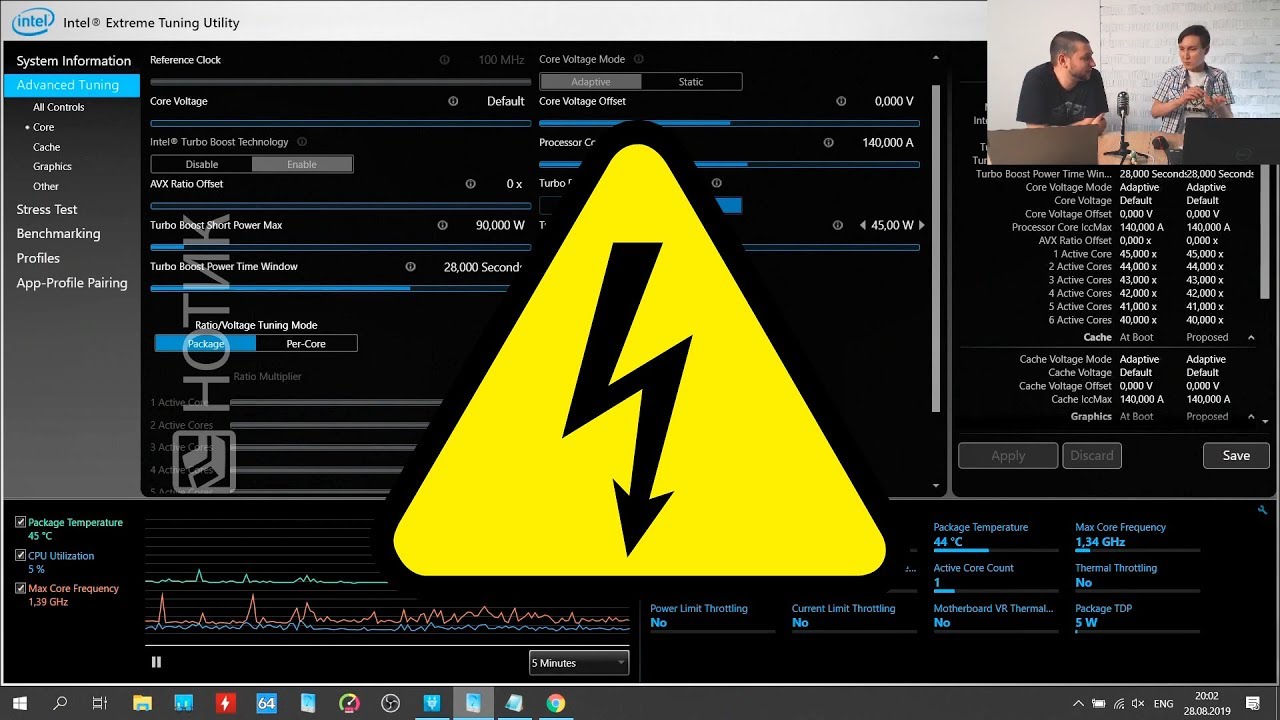1280x720 pixels.
Task: Open App-Profile Pairing section
Action: [x=72, y=283]
